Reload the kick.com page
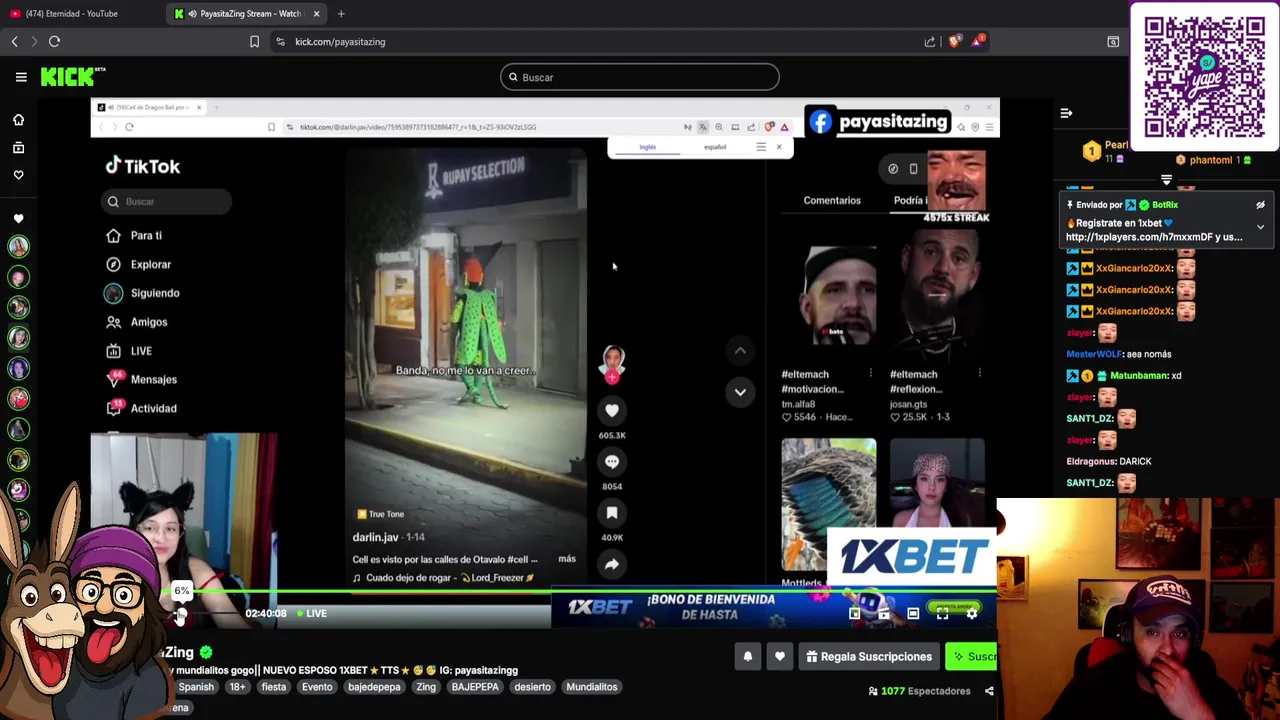Screen dimensions: 1280x720 (x=54, y=41)
